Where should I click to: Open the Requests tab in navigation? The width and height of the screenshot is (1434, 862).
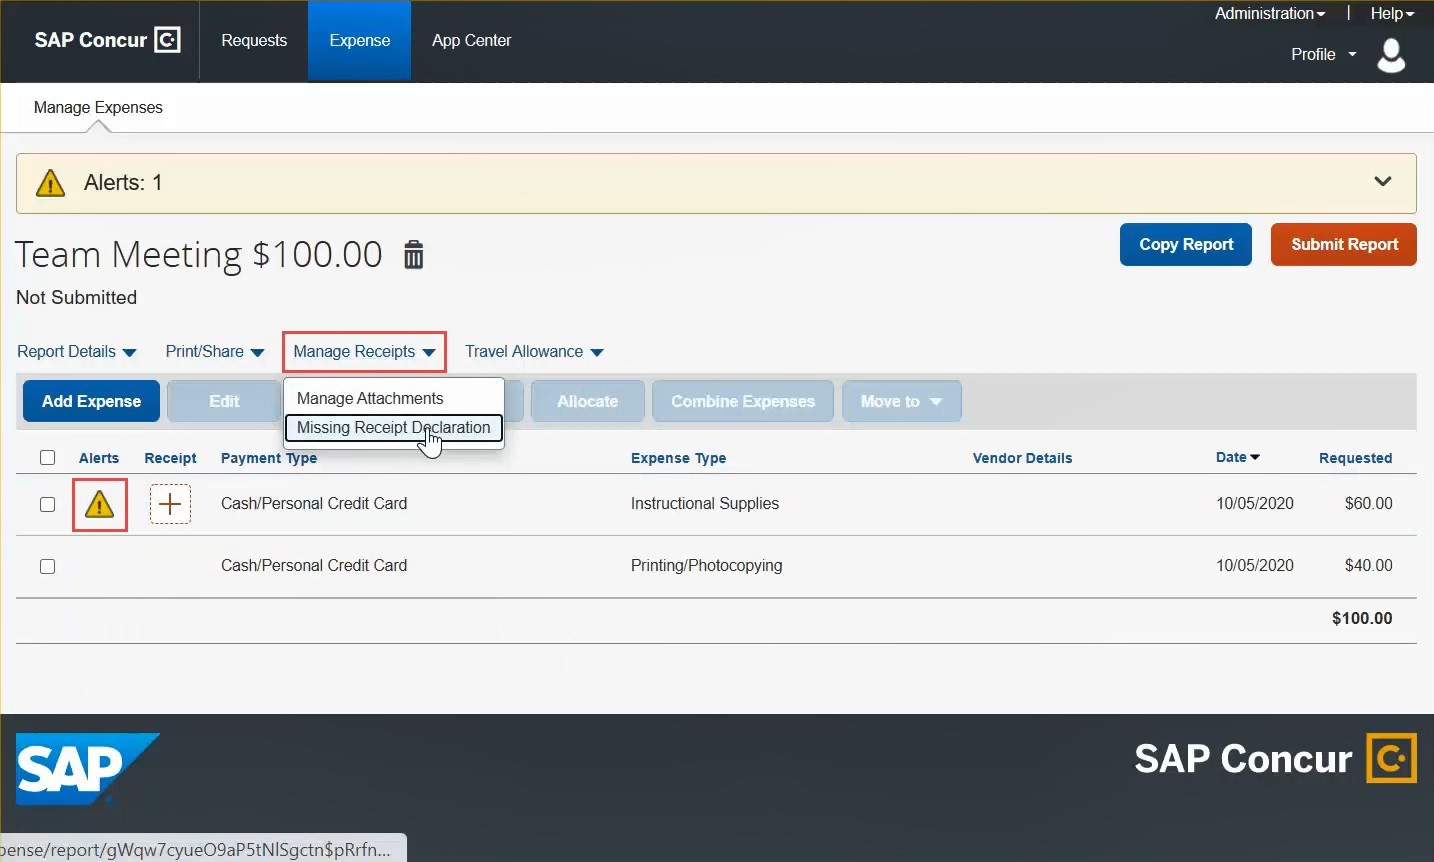[x=254, y=41]
